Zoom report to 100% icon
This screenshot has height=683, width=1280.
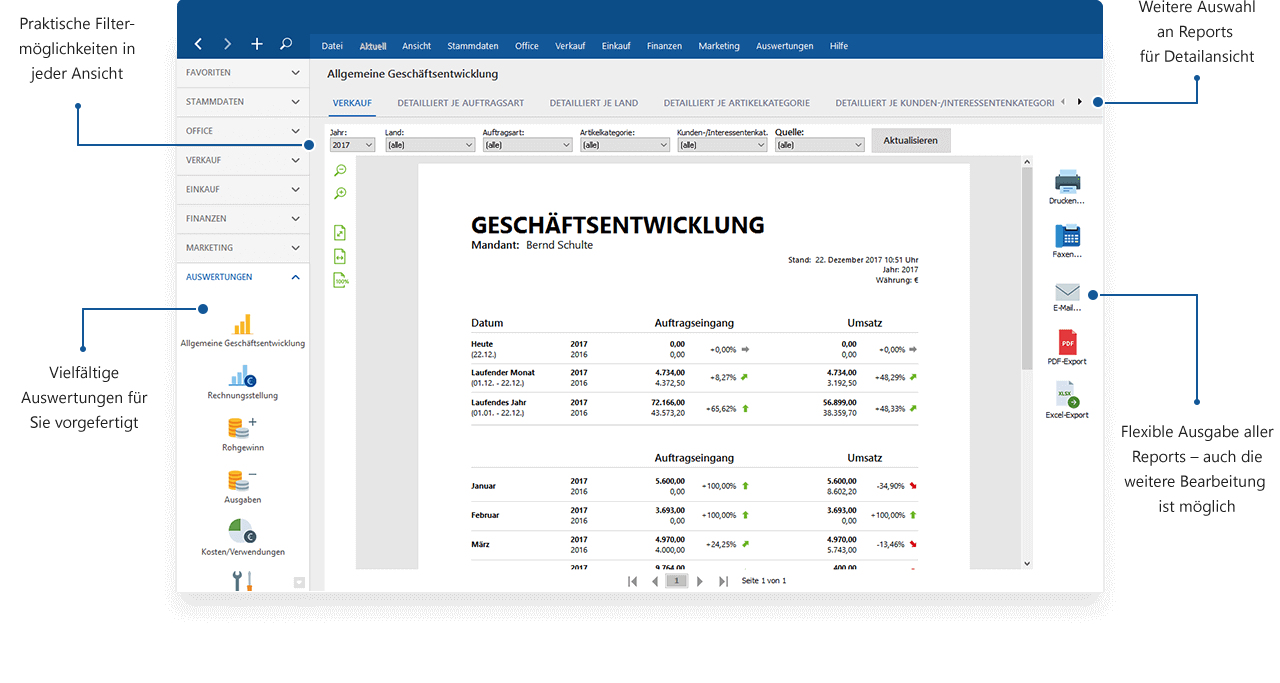click(341, 281)
